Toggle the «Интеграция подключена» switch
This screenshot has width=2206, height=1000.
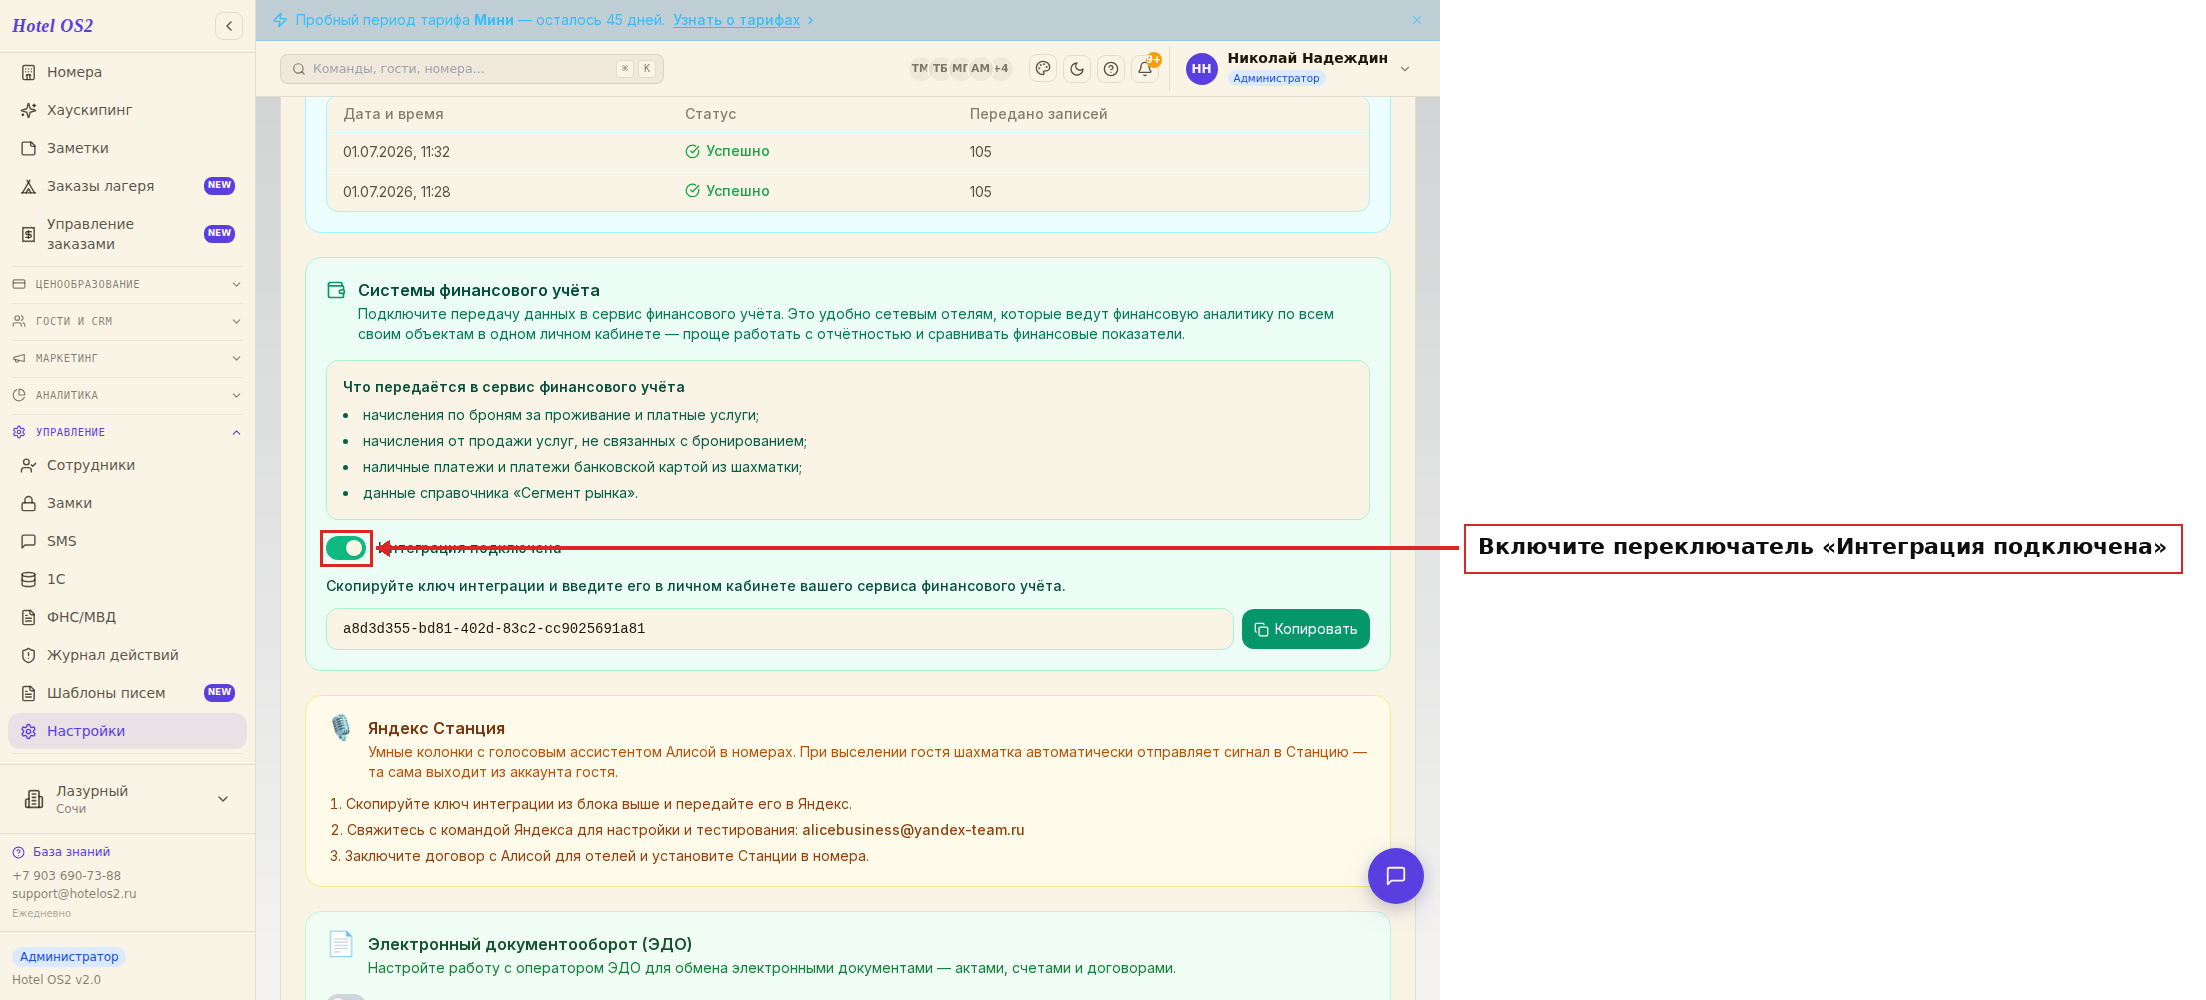point(346,548)
